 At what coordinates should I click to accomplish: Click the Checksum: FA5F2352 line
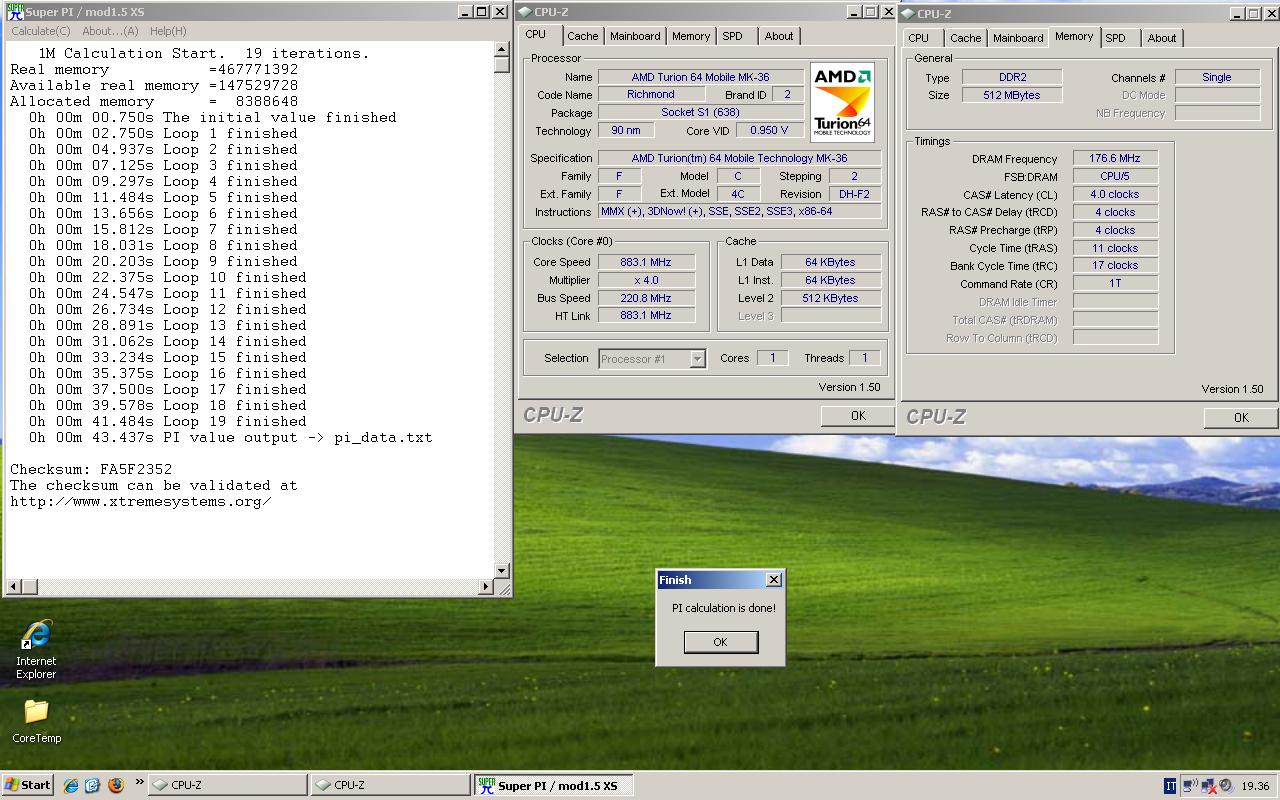(91, 469)
